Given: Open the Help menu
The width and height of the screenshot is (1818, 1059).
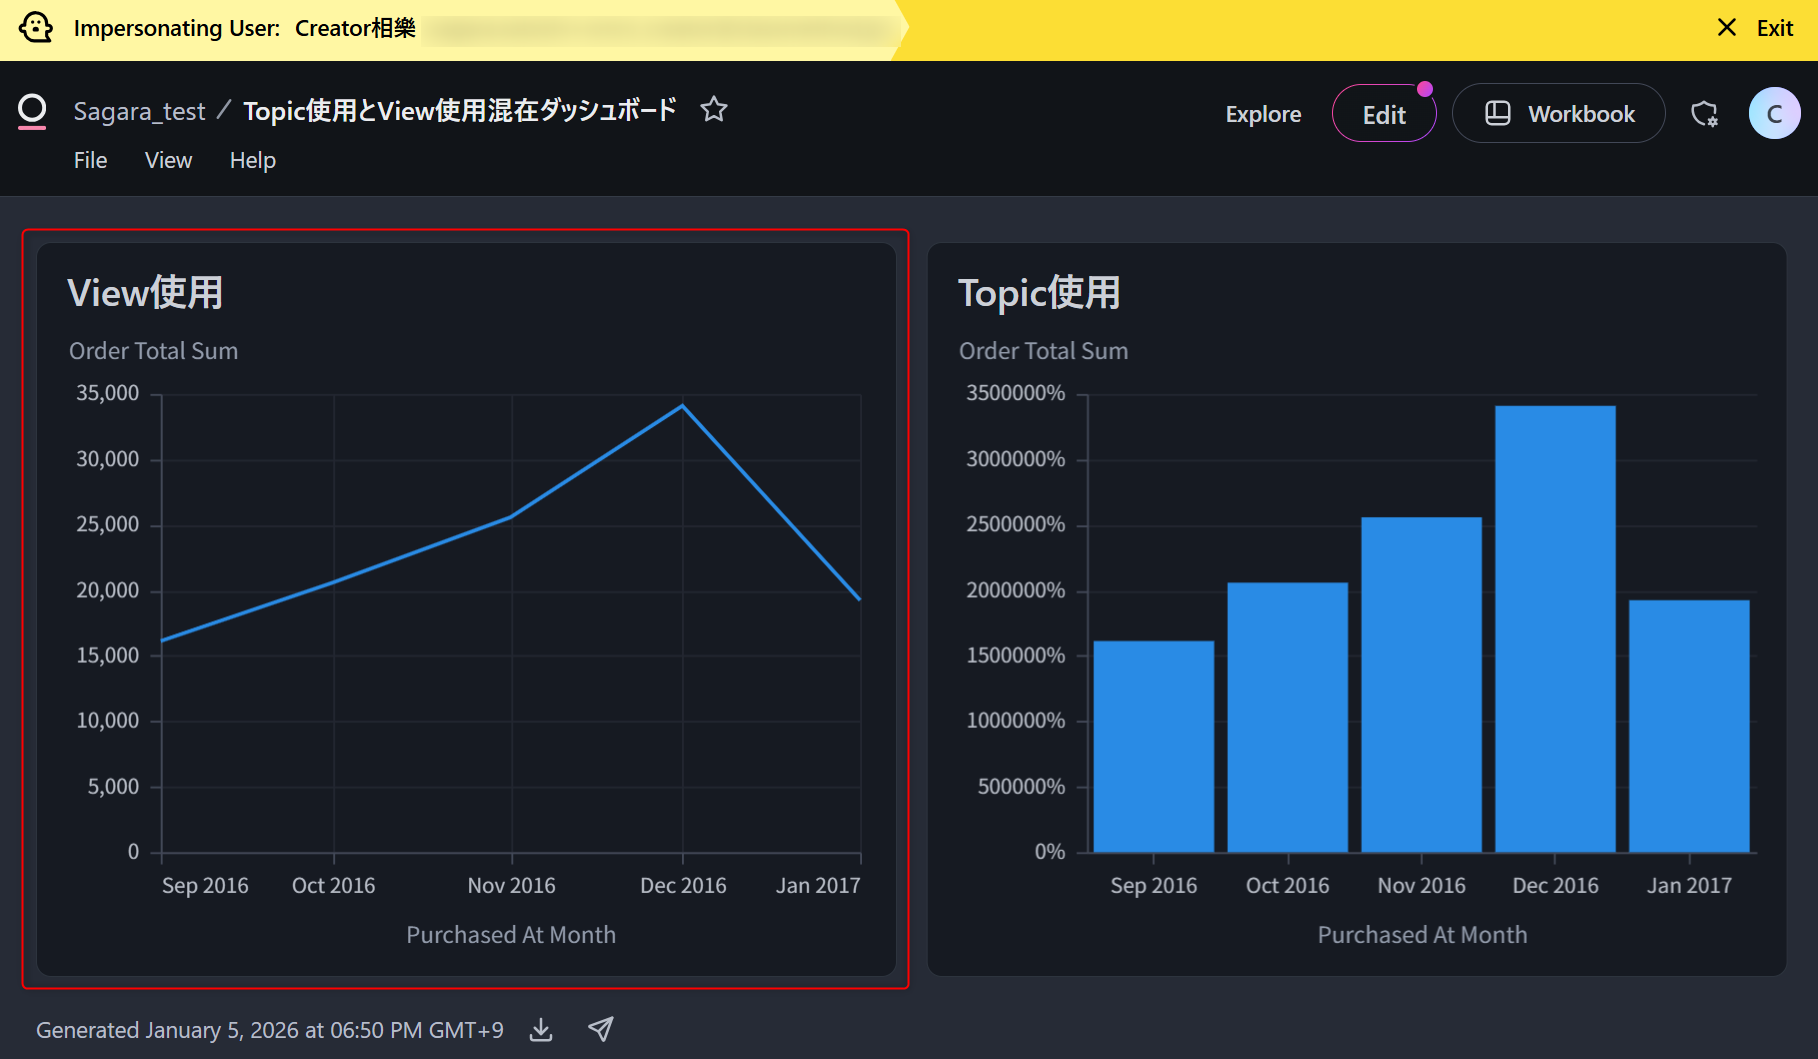Looking at the screenshot, I should (x=252, y=160).
